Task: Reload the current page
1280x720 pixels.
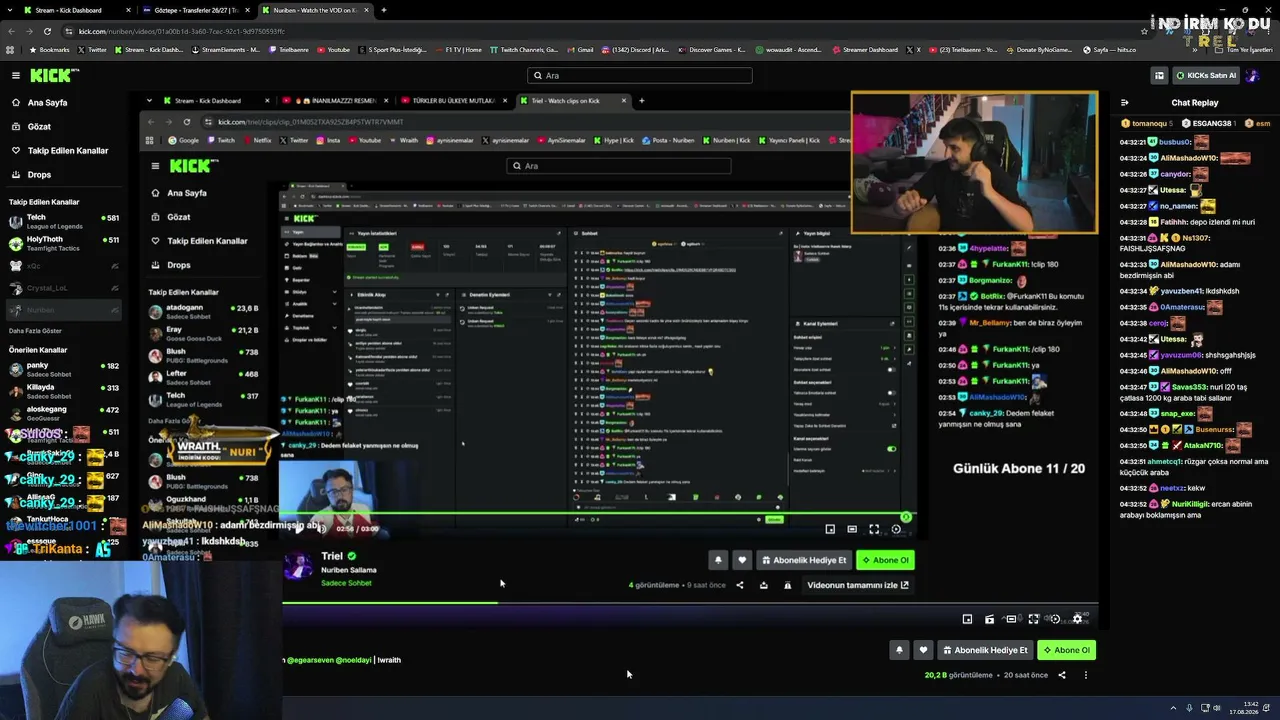Action: tap(47, 31)
